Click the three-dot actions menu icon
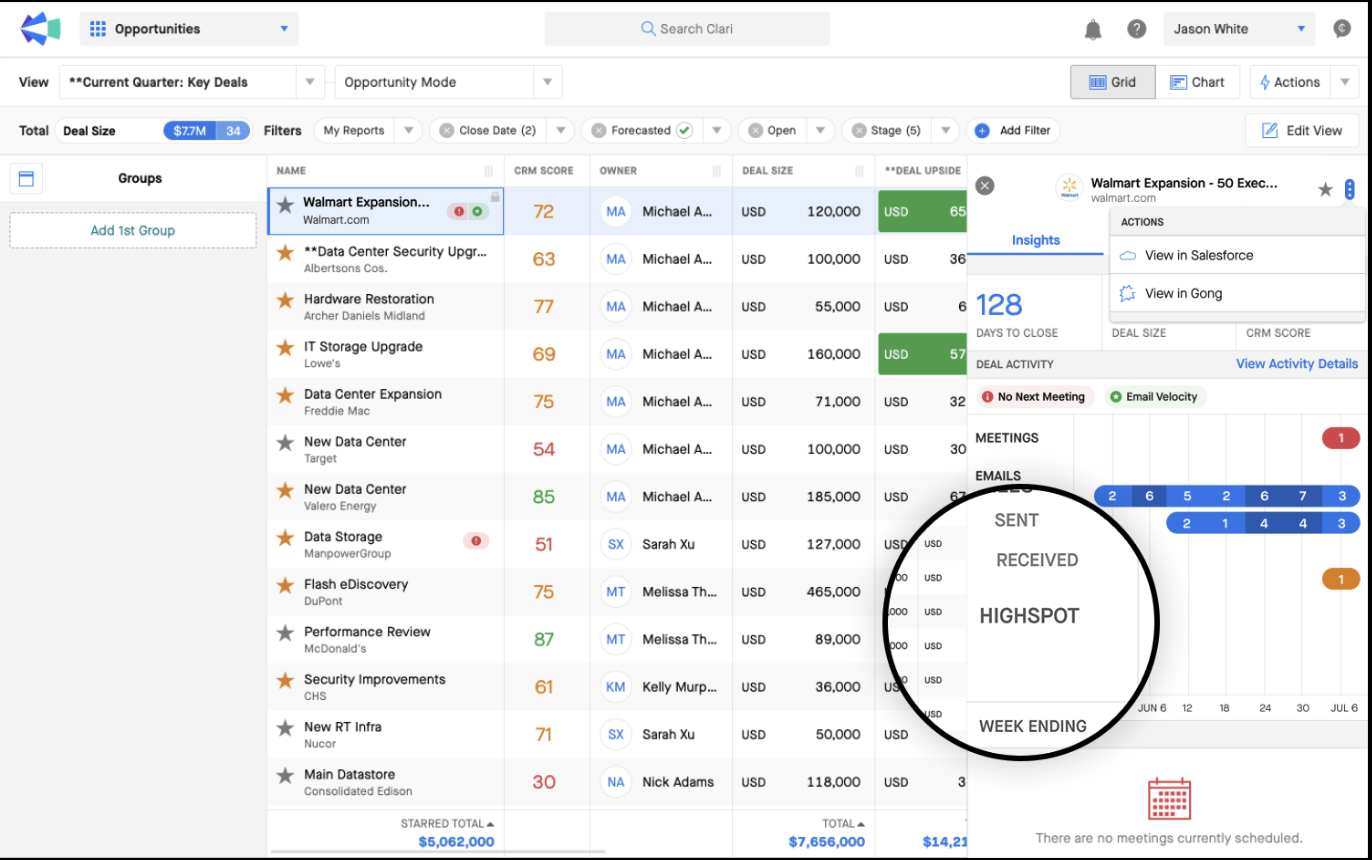 point(1350,189)
